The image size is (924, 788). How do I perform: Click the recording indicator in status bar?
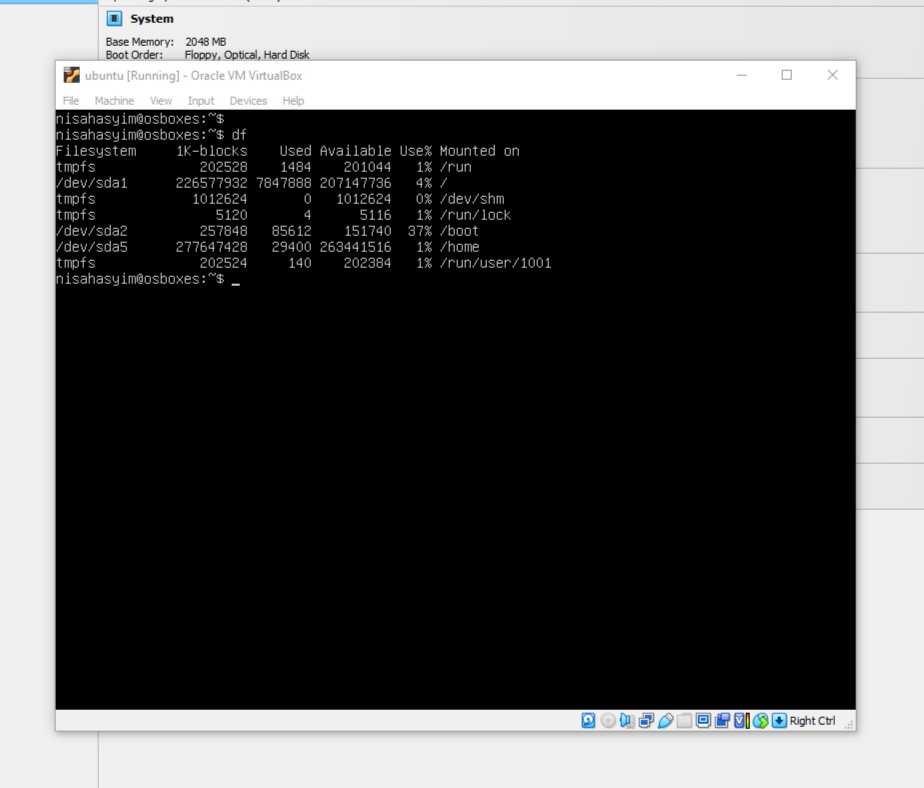tap(722, 720)
